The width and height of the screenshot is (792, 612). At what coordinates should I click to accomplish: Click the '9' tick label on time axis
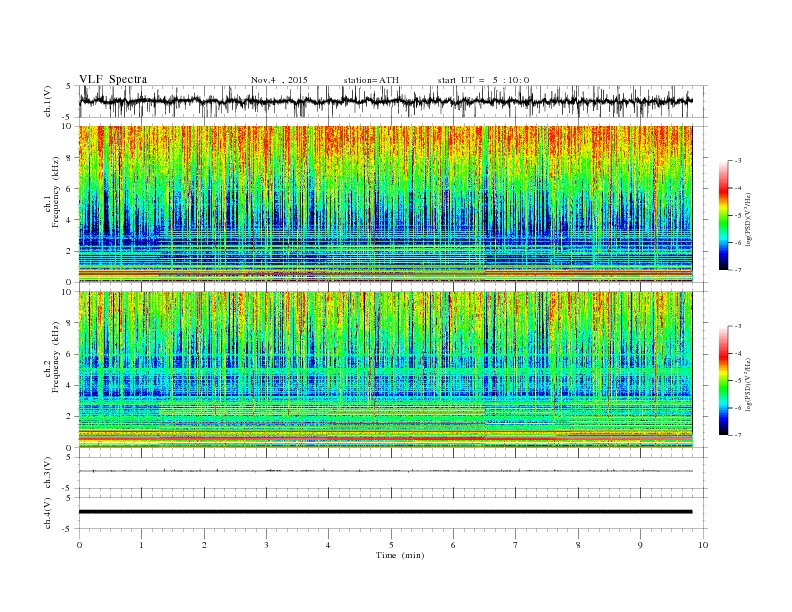click(x=640, y=545)
